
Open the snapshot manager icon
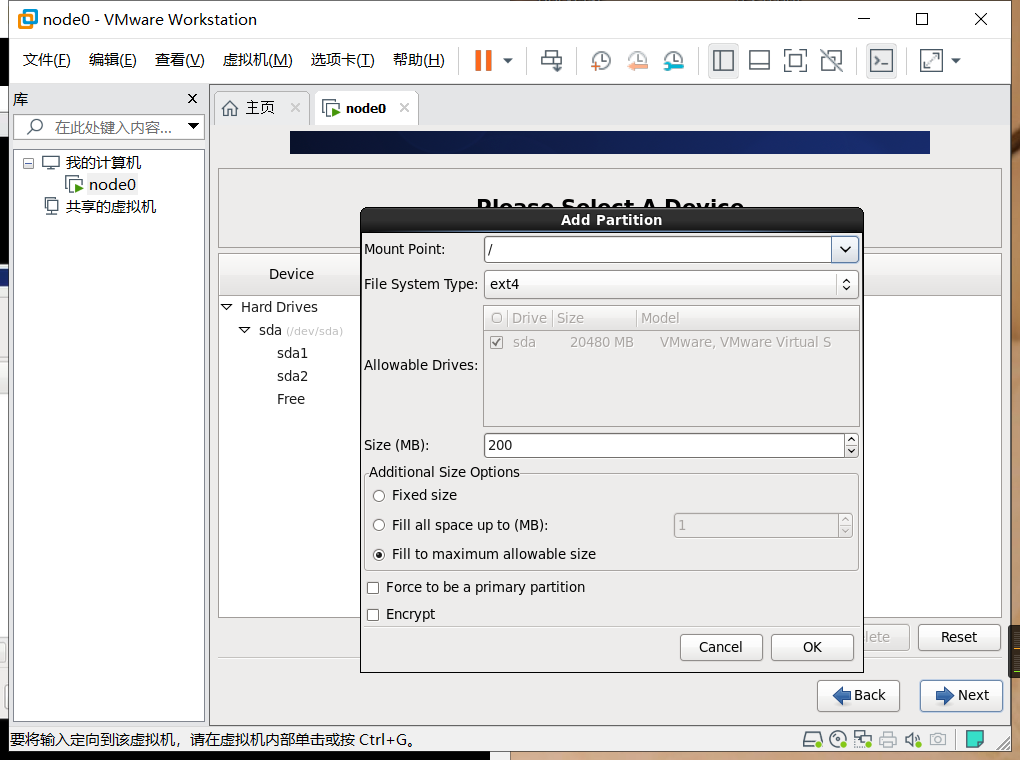coord(673,61)
